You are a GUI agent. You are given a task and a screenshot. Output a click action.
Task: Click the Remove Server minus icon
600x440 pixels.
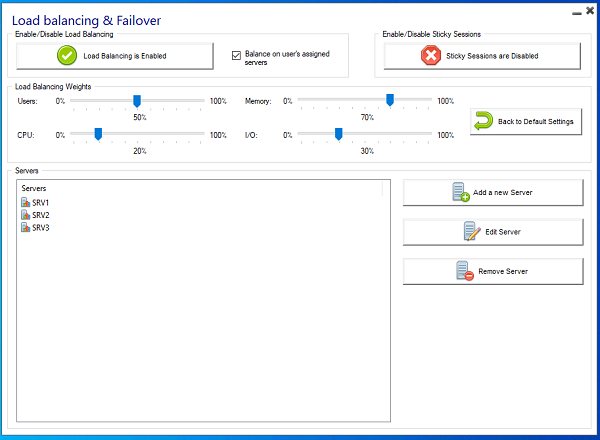[x=462, y=271]
